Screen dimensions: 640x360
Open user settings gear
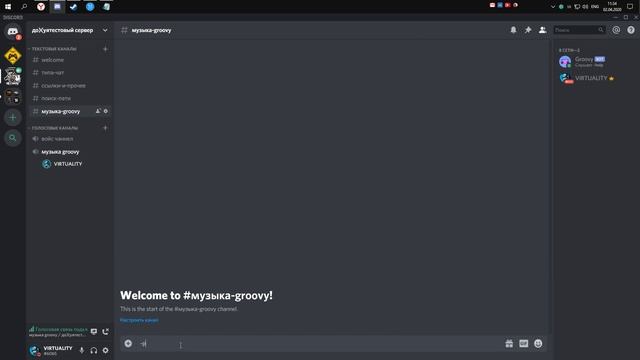tap(106, 350)
